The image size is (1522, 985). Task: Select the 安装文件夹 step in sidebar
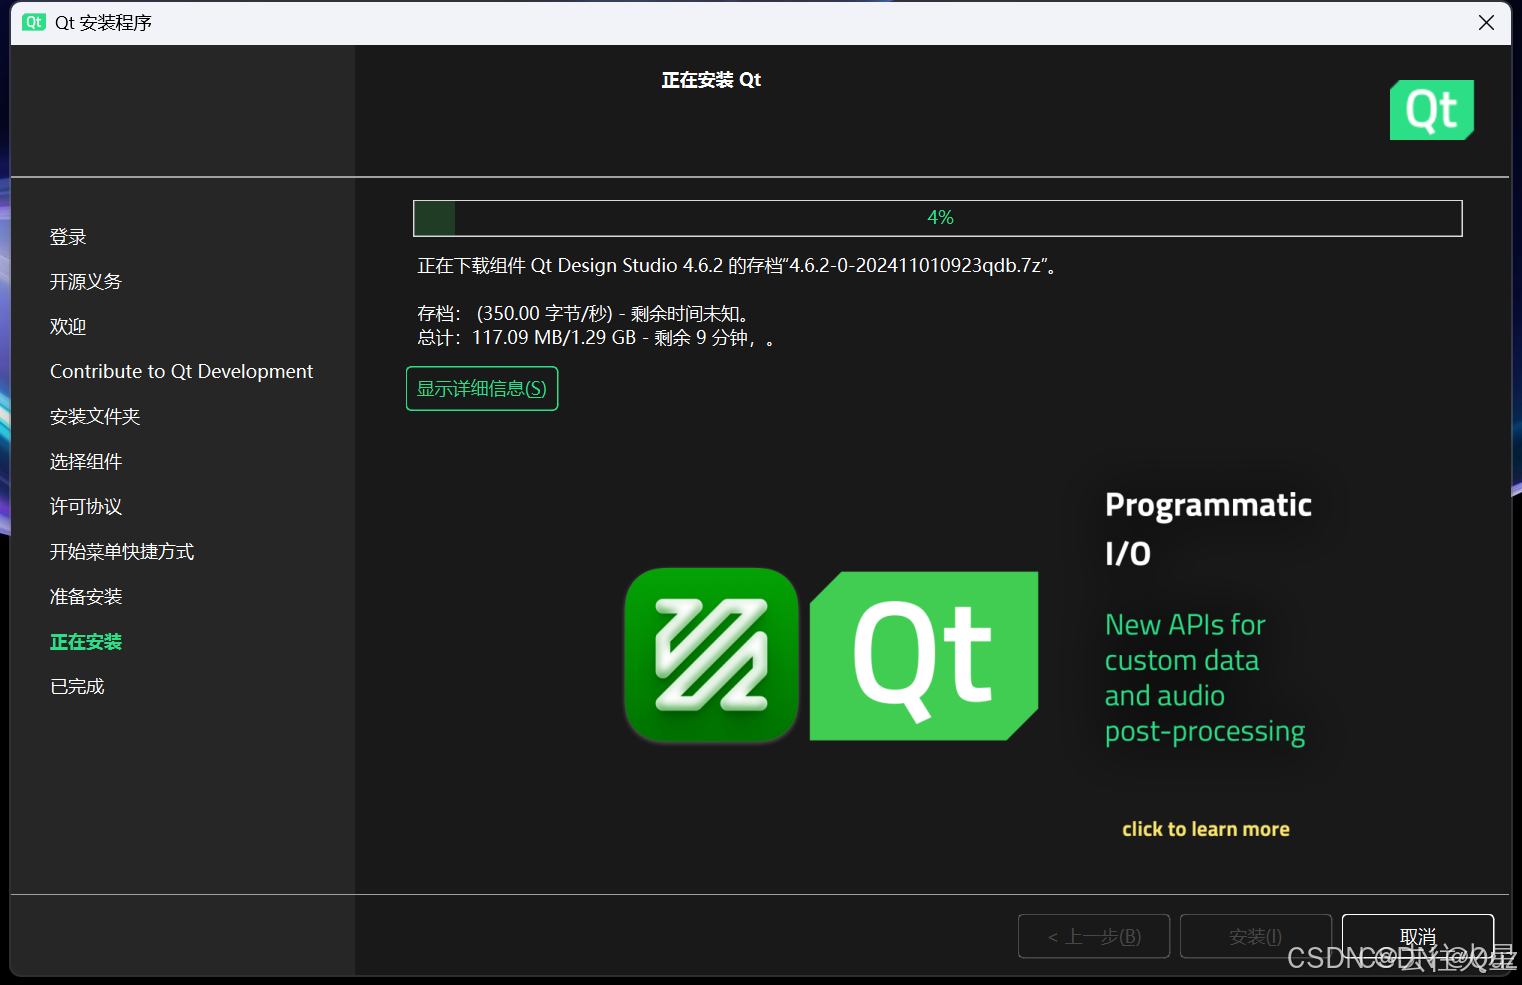click(95, 416)
